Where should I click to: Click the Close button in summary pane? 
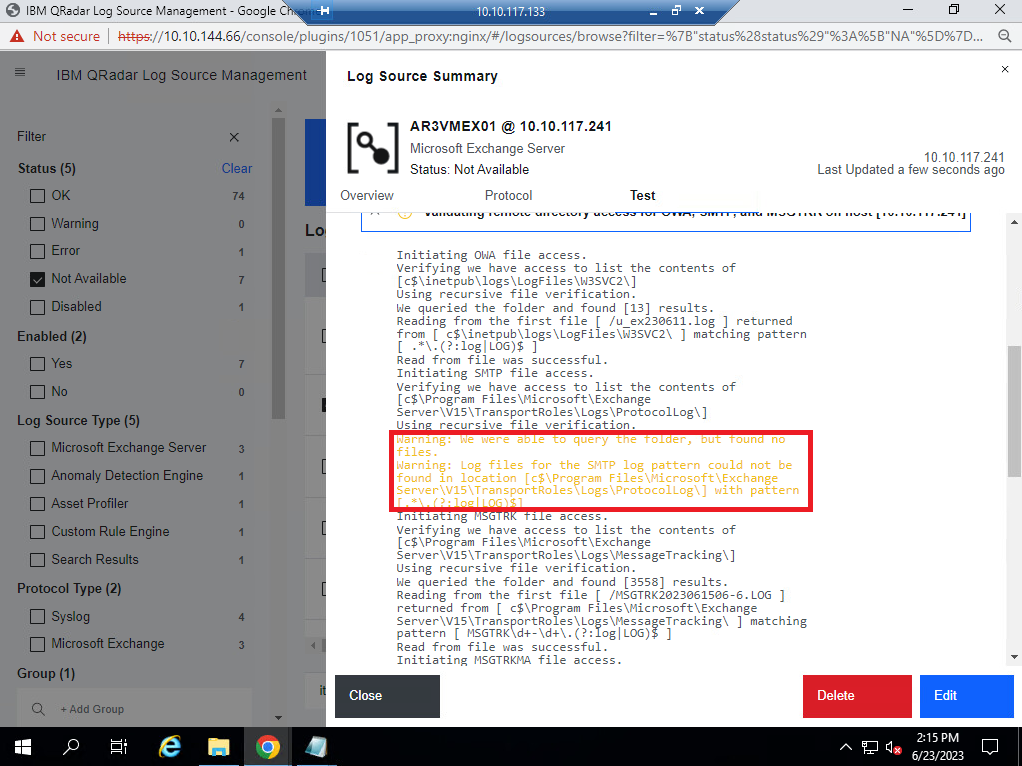[x=387, y=696]
